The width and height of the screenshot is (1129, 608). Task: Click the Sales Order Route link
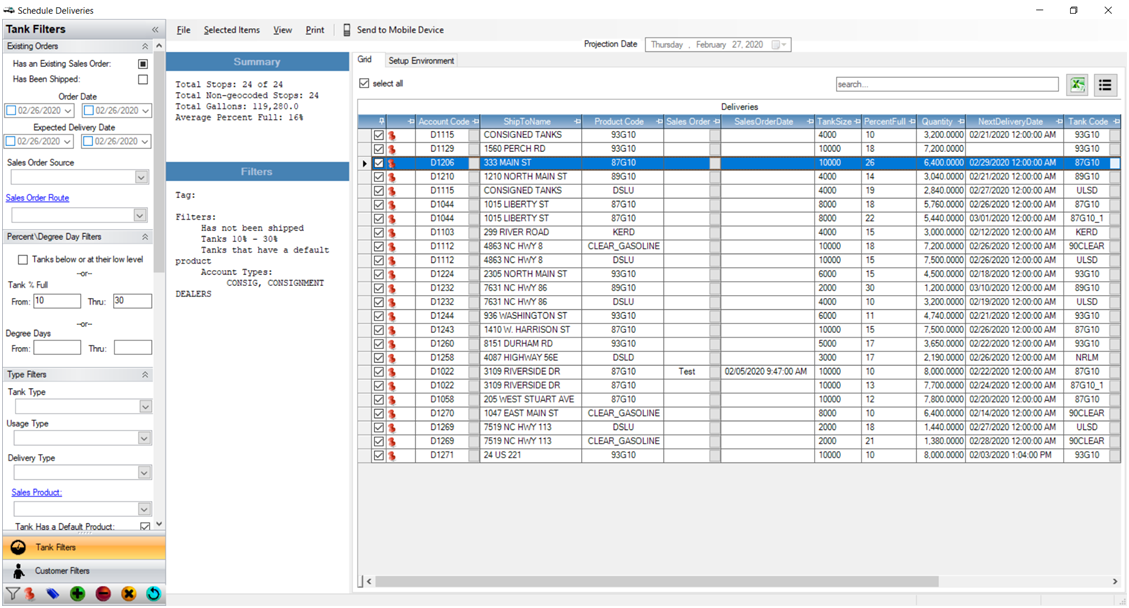pos(37,198)
